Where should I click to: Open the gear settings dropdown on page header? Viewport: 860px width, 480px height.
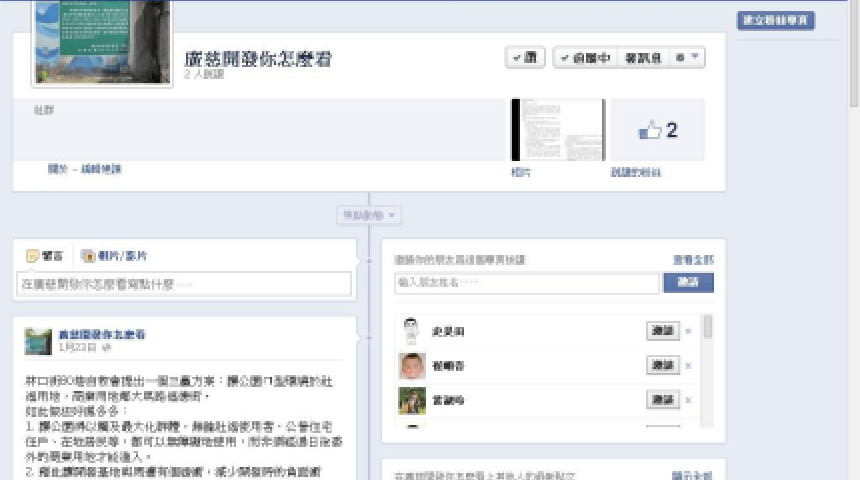687,58
